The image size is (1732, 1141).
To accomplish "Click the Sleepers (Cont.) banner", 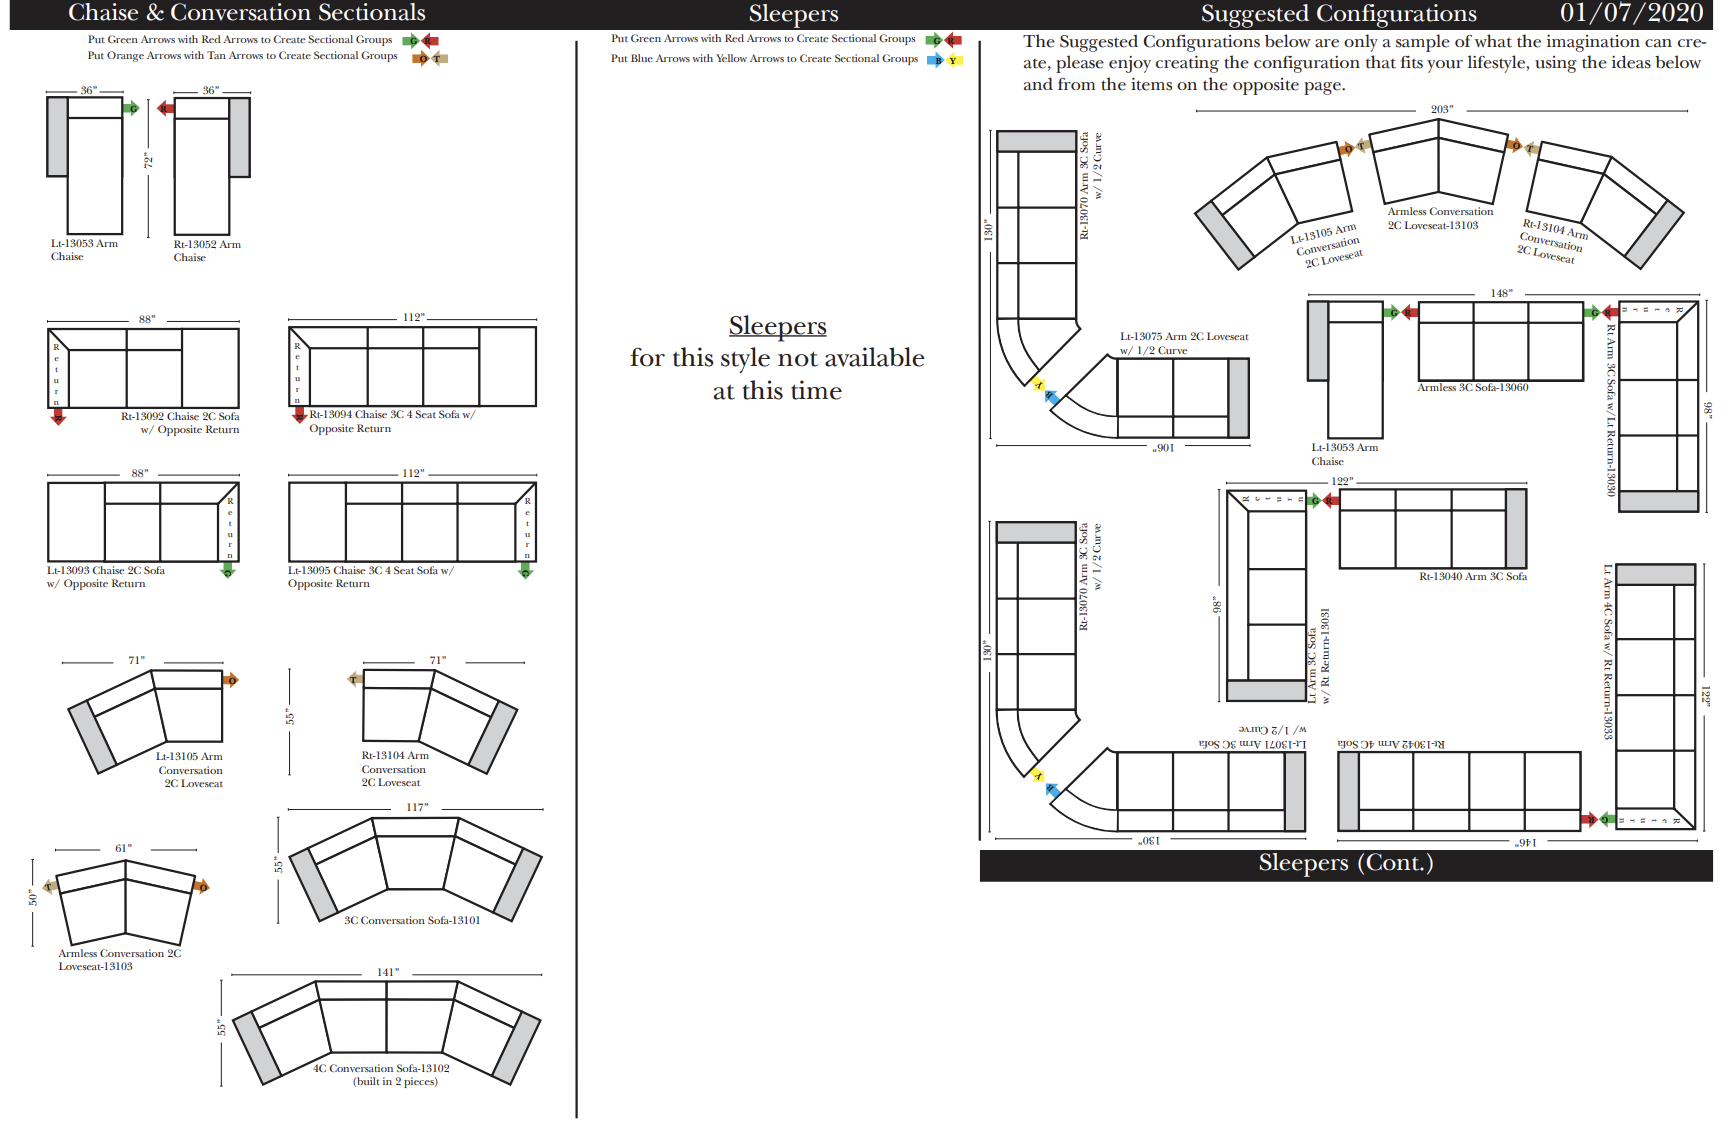I will coord(1345,864).
